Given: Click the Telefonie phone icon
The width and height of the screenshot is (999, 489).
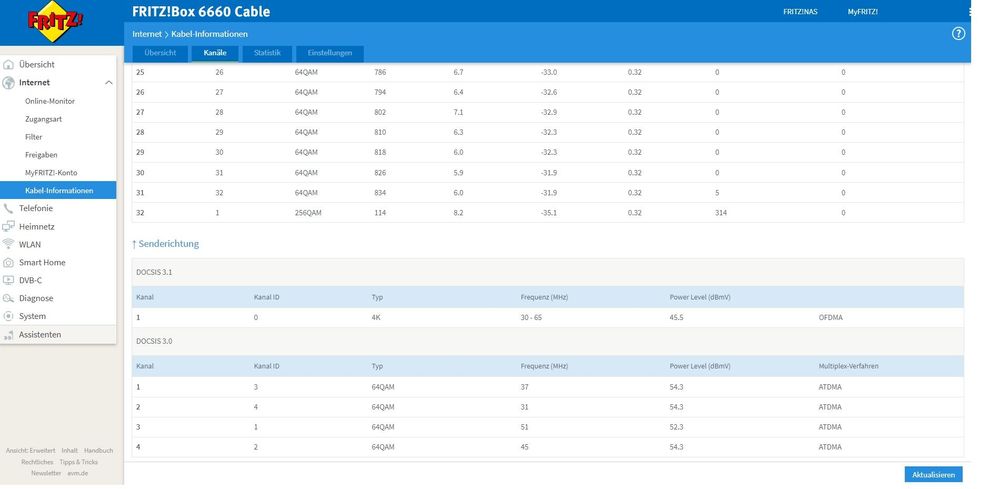Looking at the screenshot, I should coord(8,208).
